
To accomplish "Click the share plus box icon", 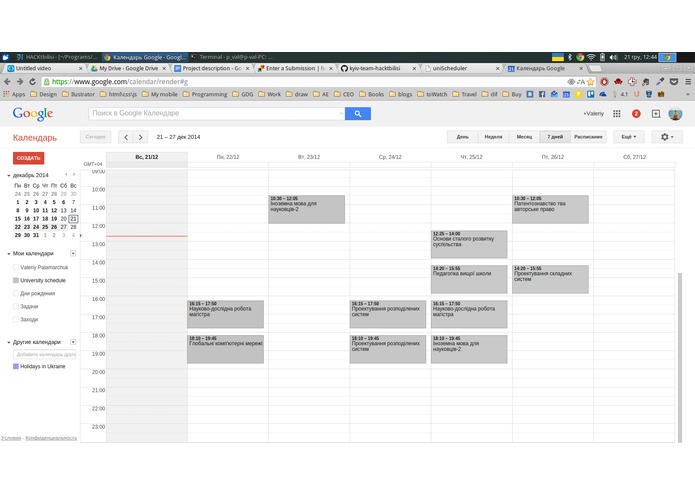I will point(656,114).
